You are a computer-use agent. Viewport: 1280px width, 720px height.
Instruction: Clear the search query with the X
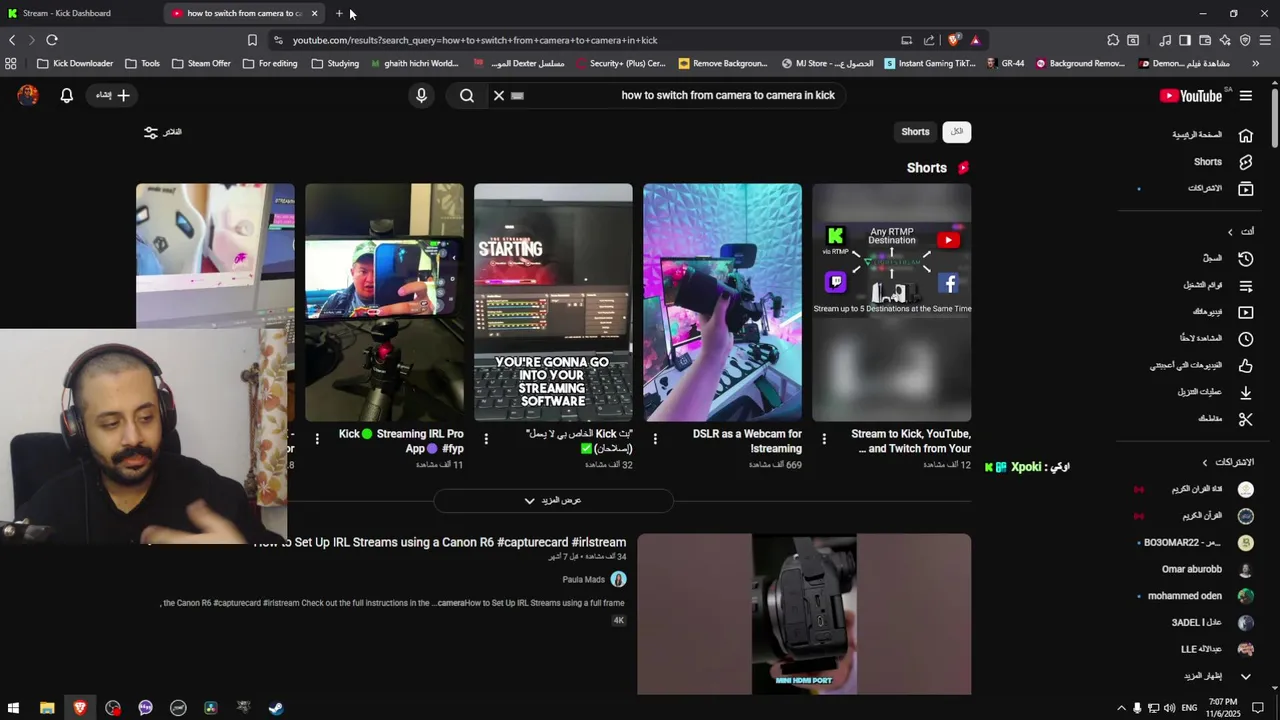499,96
